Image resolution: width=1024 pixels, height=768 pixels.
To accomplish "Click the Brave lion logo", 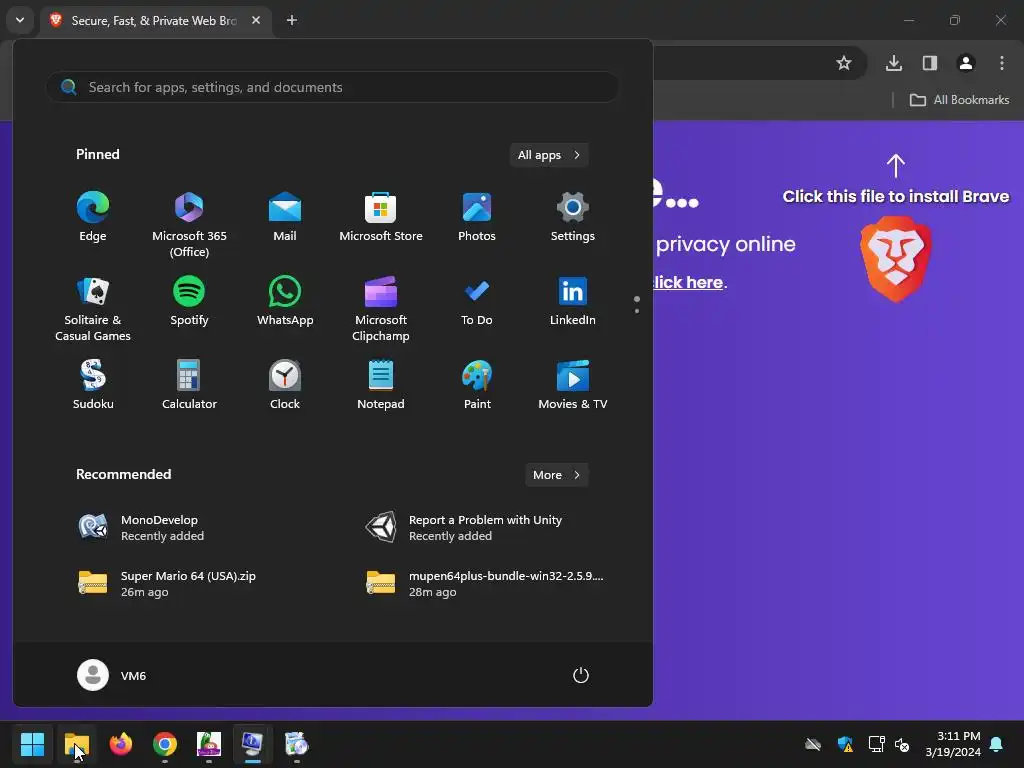I will [896, 260].
